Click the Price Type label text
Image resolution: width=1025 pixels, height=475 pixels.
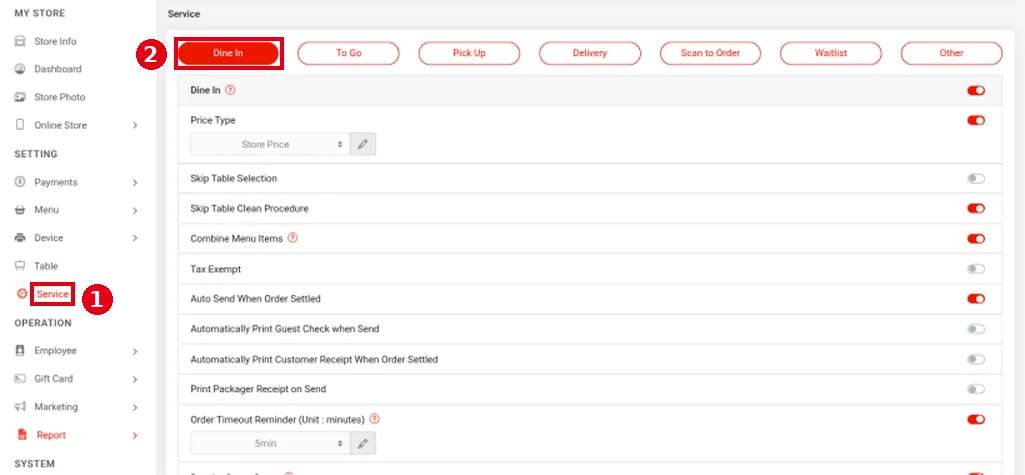tap(213, 120)
